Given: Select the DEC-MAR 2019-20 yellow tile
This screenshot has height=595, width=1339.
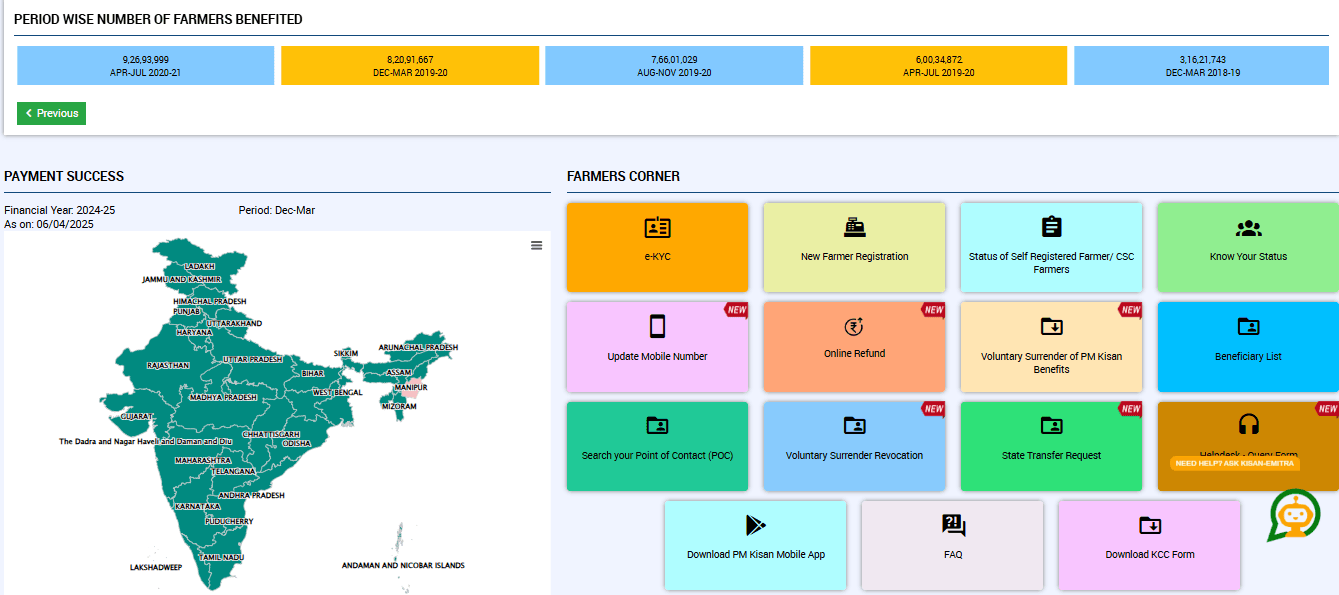Looking at the screenshot, I should point(410,66).
